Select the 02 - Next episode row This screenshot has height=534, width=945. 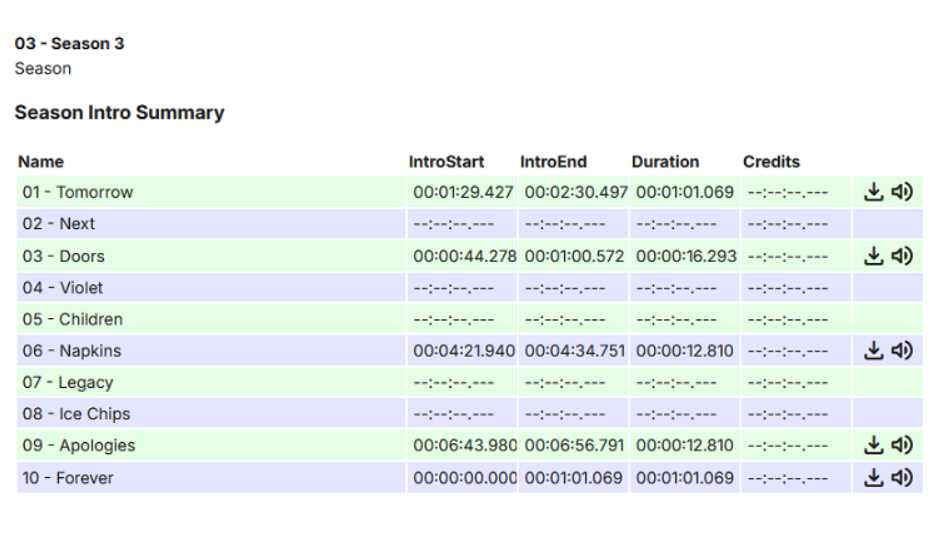point(59,224)
